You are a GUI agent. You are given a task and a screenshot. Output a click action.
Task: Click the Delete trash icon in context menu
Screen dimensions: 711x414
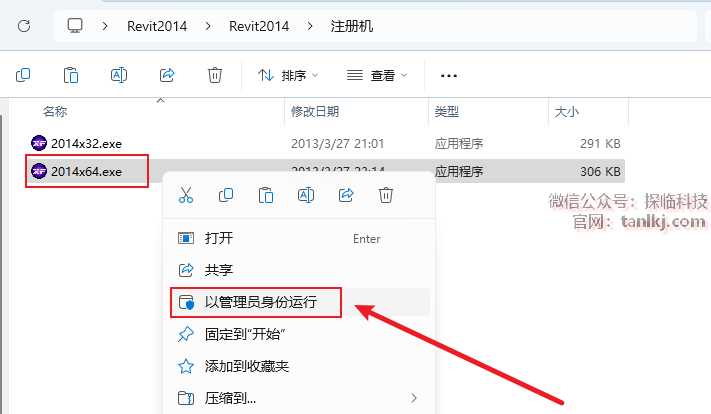coord(386,195)
